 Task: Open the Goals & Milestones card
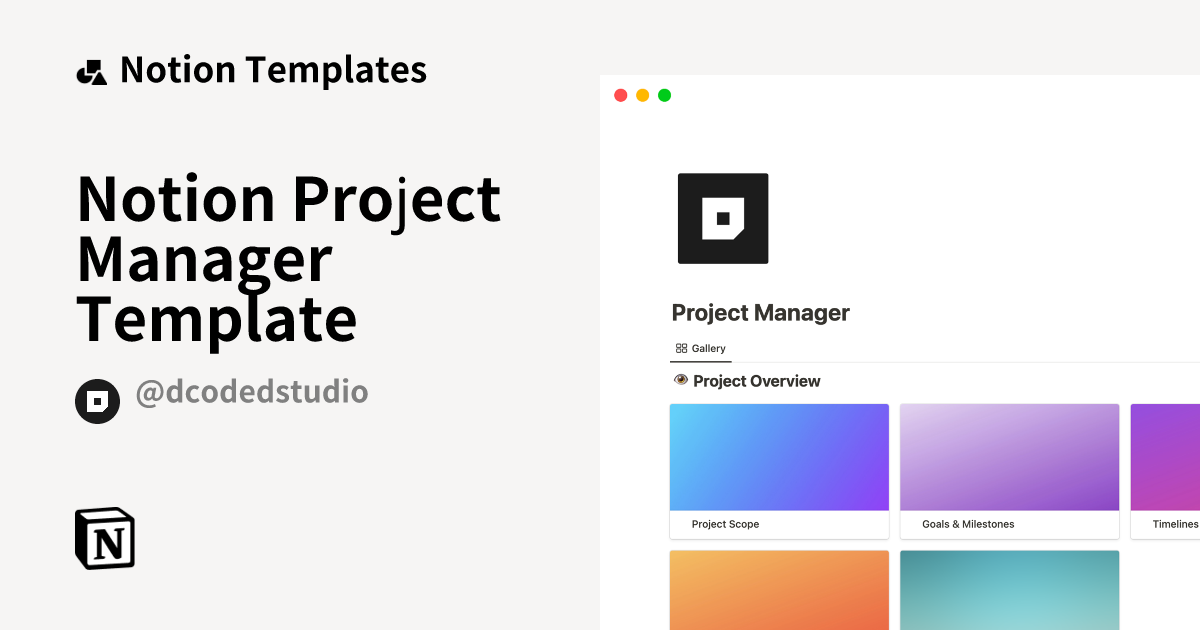click(1009, 470)
